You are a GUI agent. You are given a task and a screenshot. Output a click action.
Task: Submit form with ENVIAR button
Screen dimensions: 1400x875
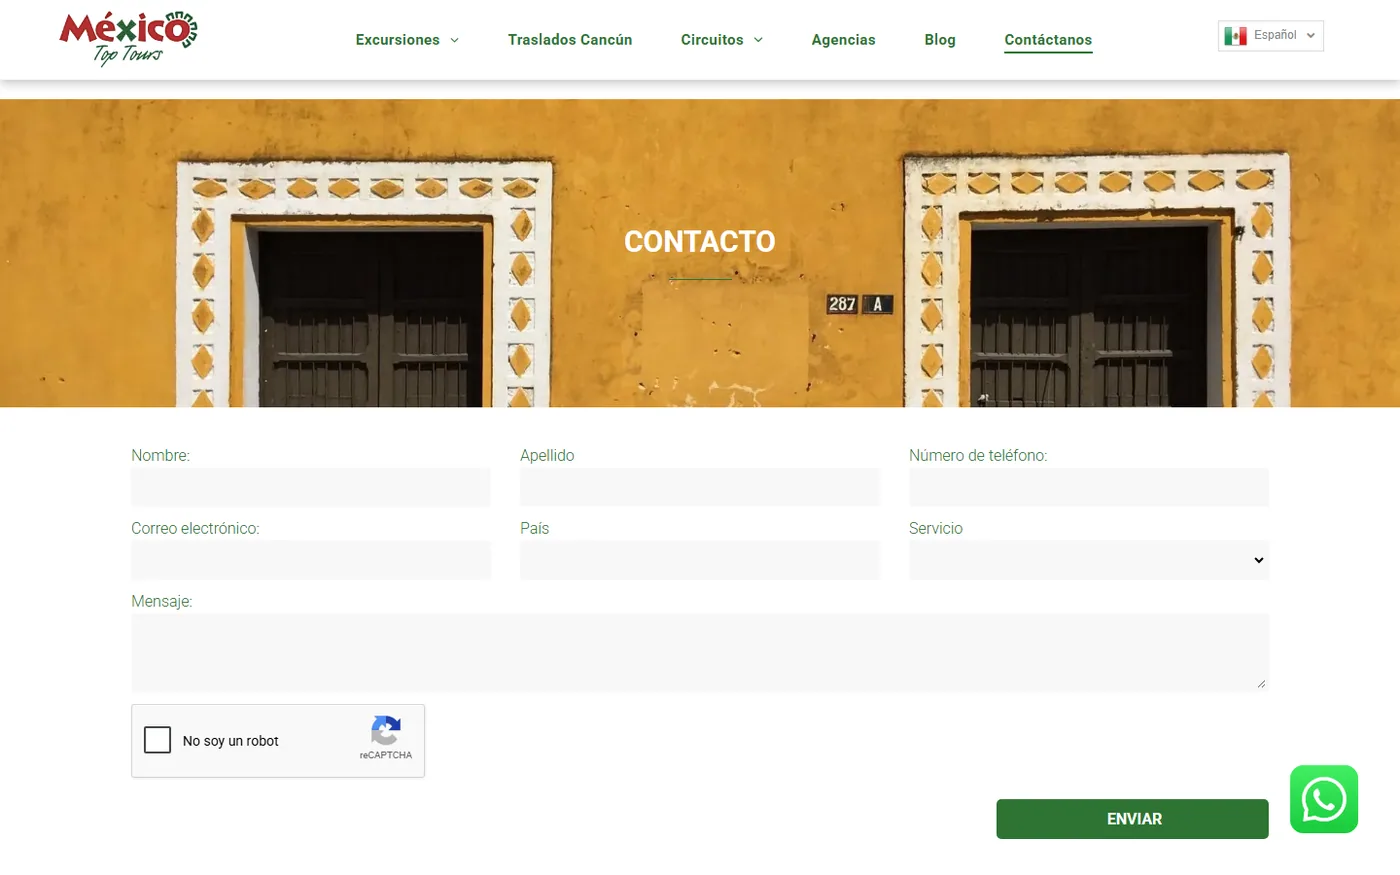[x=1132, y=819]
